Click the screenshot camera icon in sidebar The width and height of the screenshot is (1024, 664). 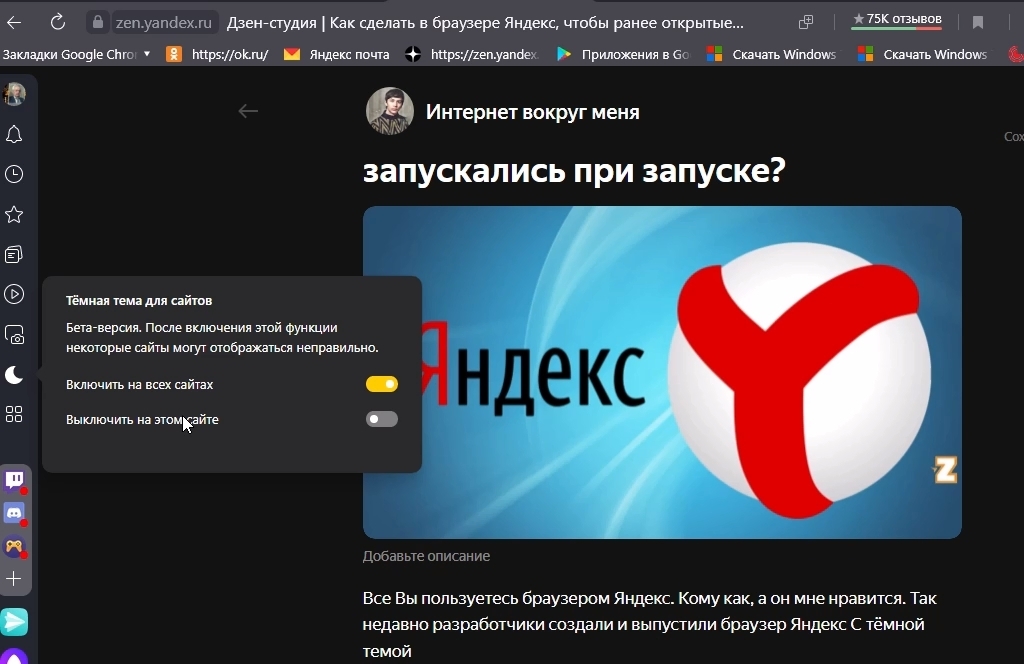(x=14, y=335)
